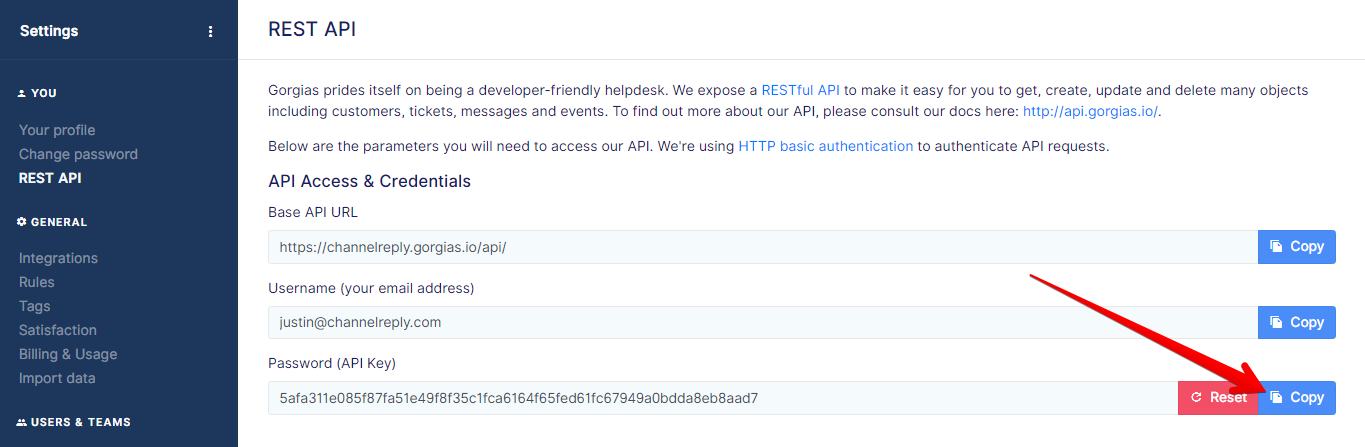Reset the API Key password
This screenshot has height=447, width=1365.
1218,397
